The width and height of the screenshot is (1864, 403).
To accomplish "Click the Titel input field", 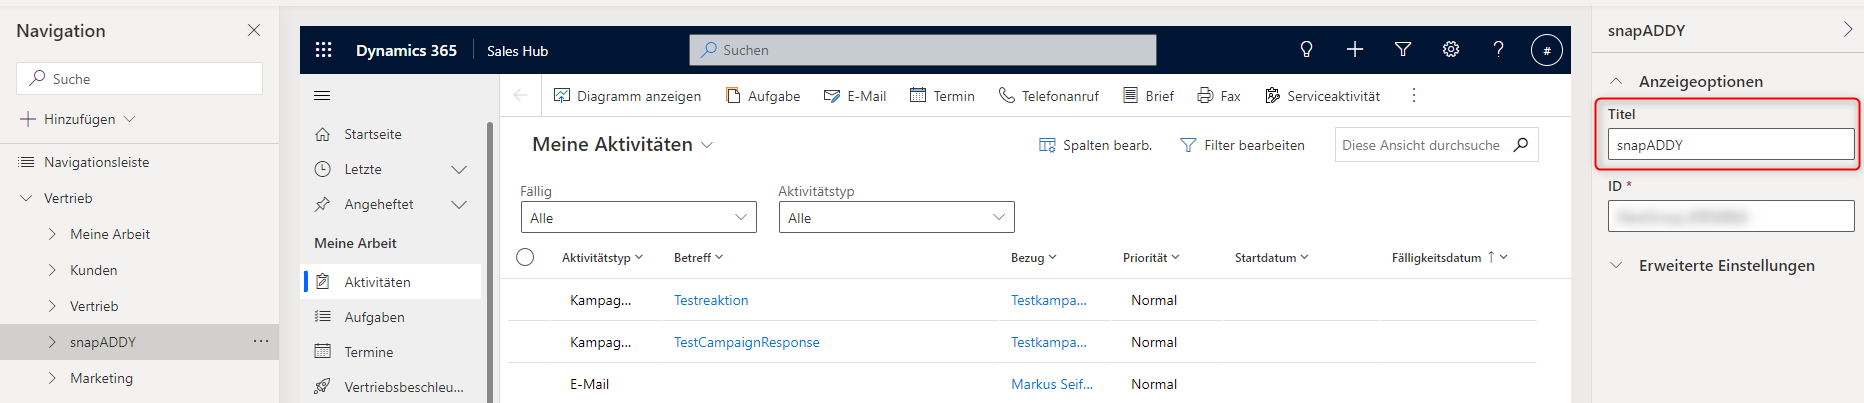I will [1731, 145].
